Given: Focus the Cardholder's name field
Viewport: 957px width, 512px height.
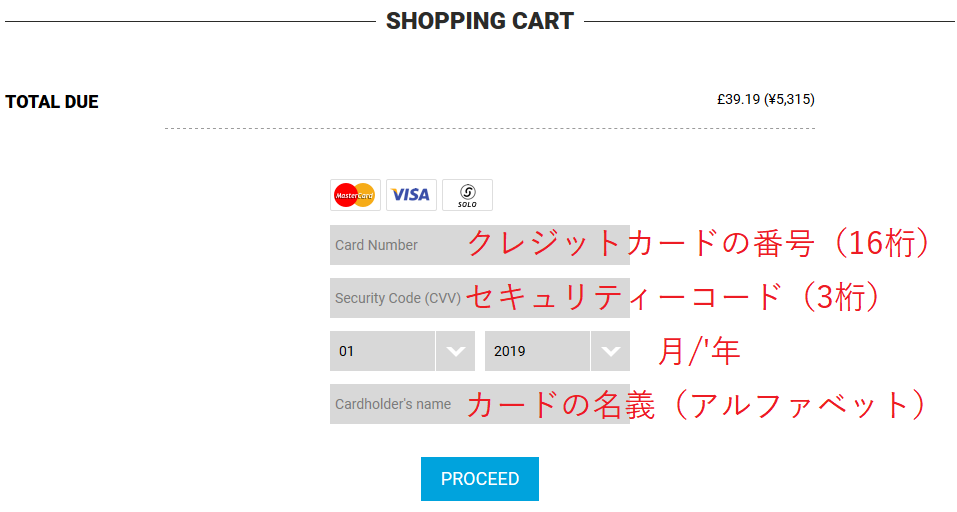Looking at the screenshot, I should pos(480,404).
